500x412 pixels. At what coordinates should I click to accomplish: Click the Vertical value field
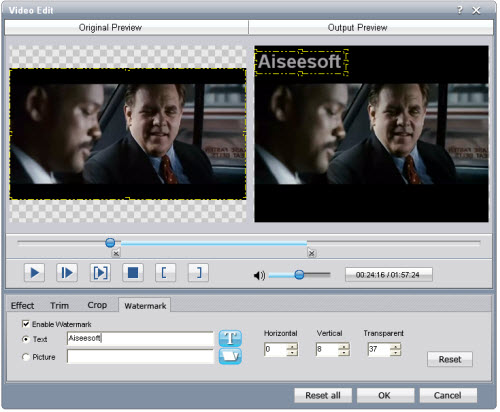pyautogui.click(x=327, y=349)
